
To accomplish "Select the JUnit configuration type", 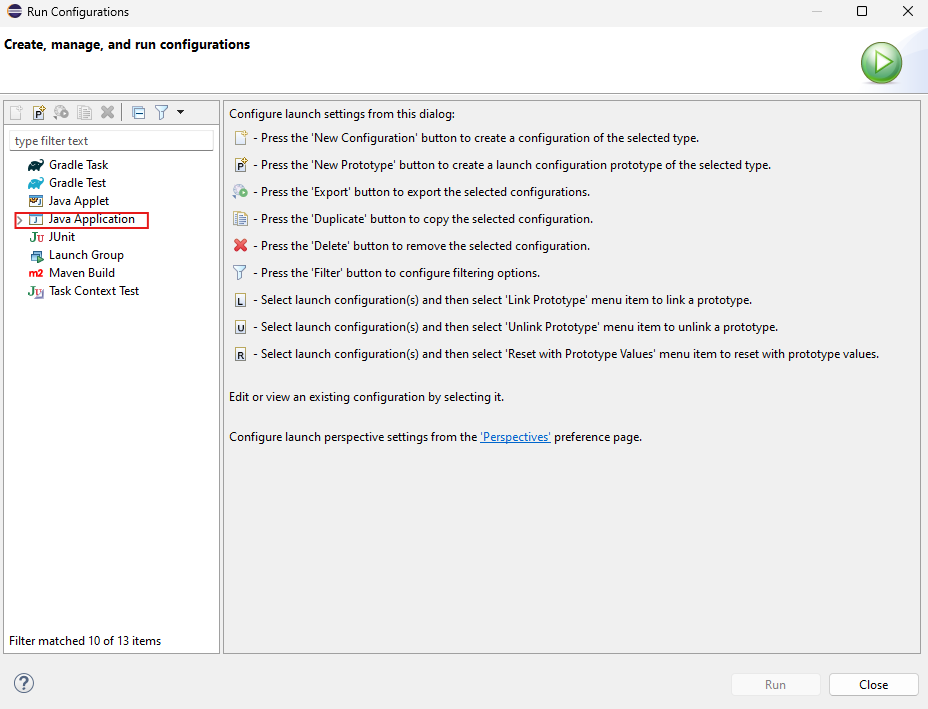I will coord(61,237).
